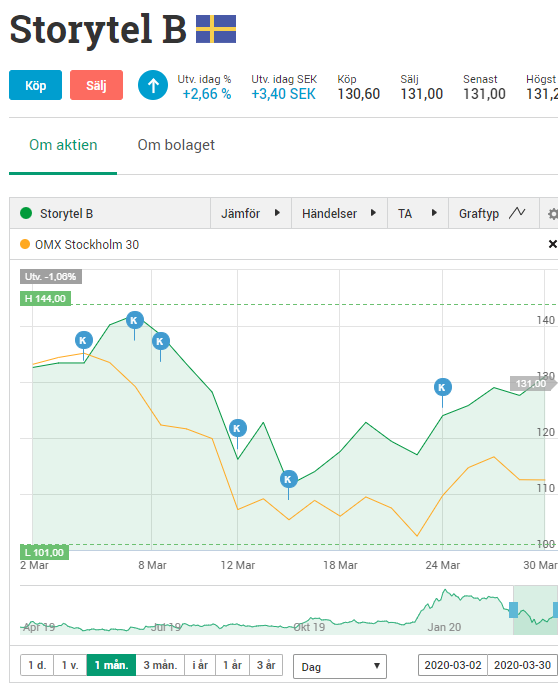Viewport: 558px width, 688px height.
Task: Select the 1 v. time range
Action: (x=70, y=665)
